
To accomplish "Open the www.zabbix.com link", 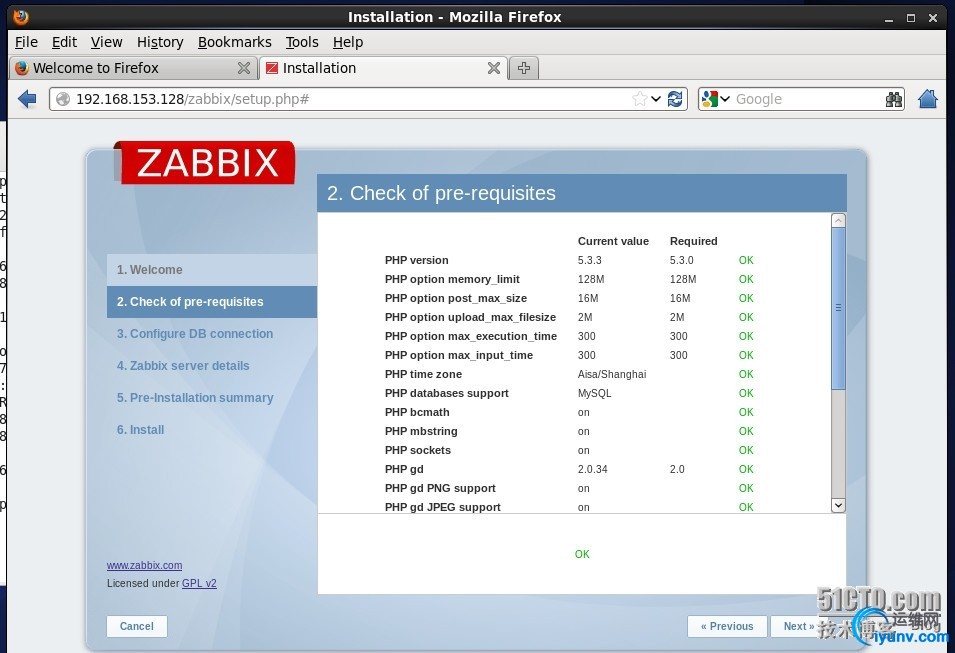I will point(144,565).
